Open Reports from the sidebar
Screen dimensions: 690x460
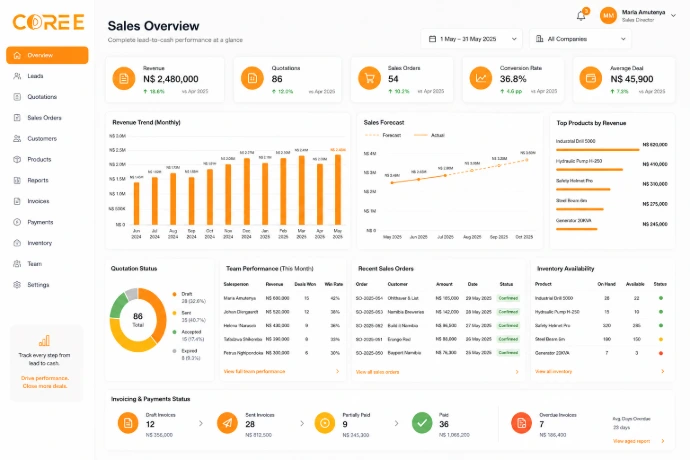[x=47, y=180]
